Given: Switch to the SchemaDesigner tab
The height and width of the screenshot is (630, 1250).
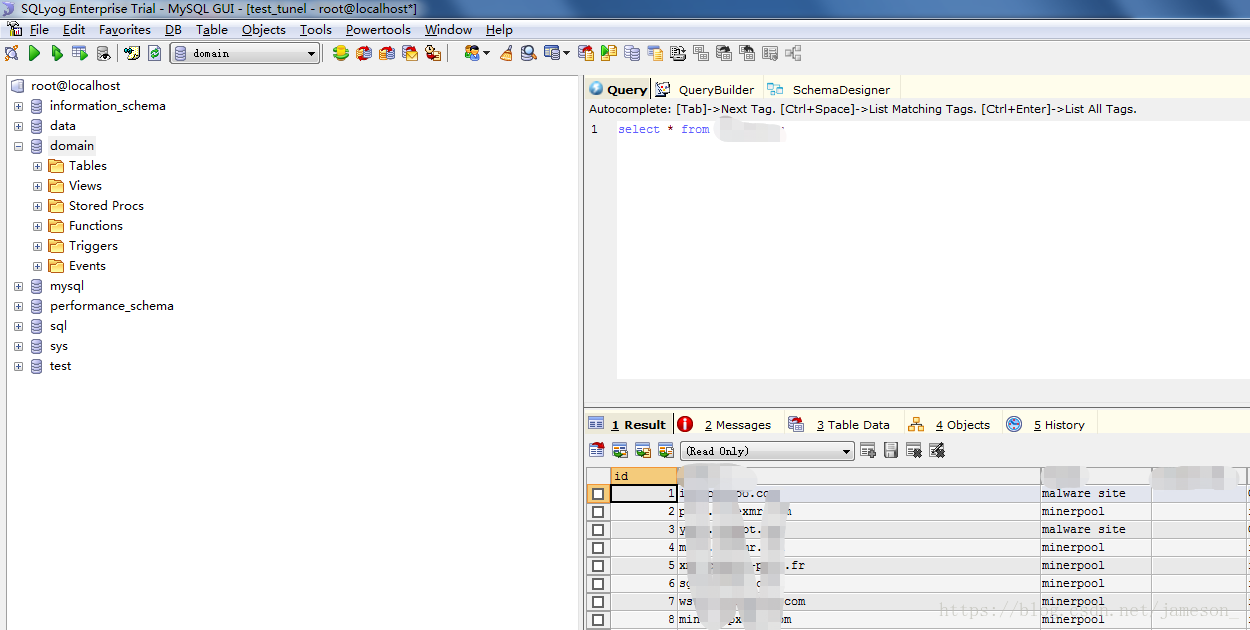Looking at the screenshot, I should pos(830,90).
